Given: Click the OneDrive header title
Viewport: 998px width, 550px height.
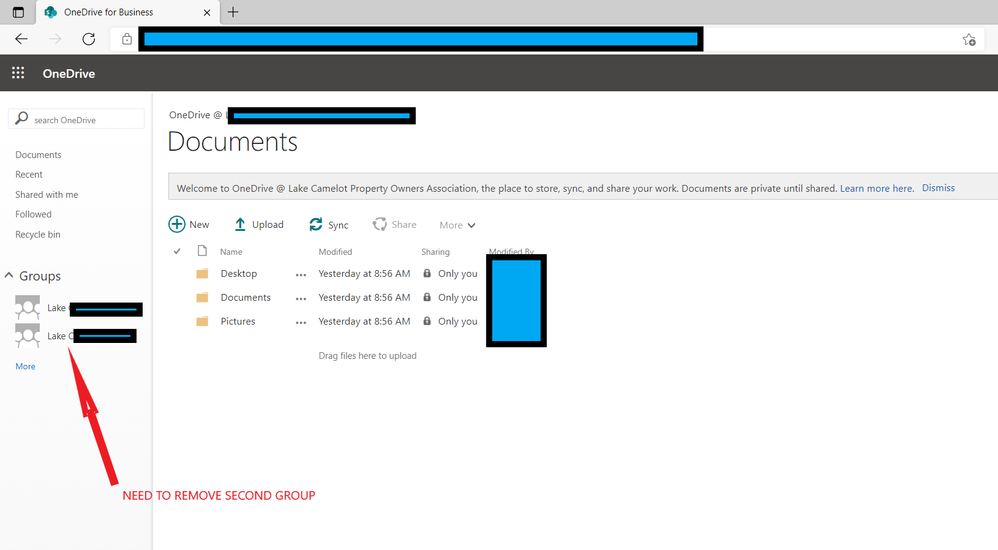Looking at the screenshot, I should (x=69, y=74).
